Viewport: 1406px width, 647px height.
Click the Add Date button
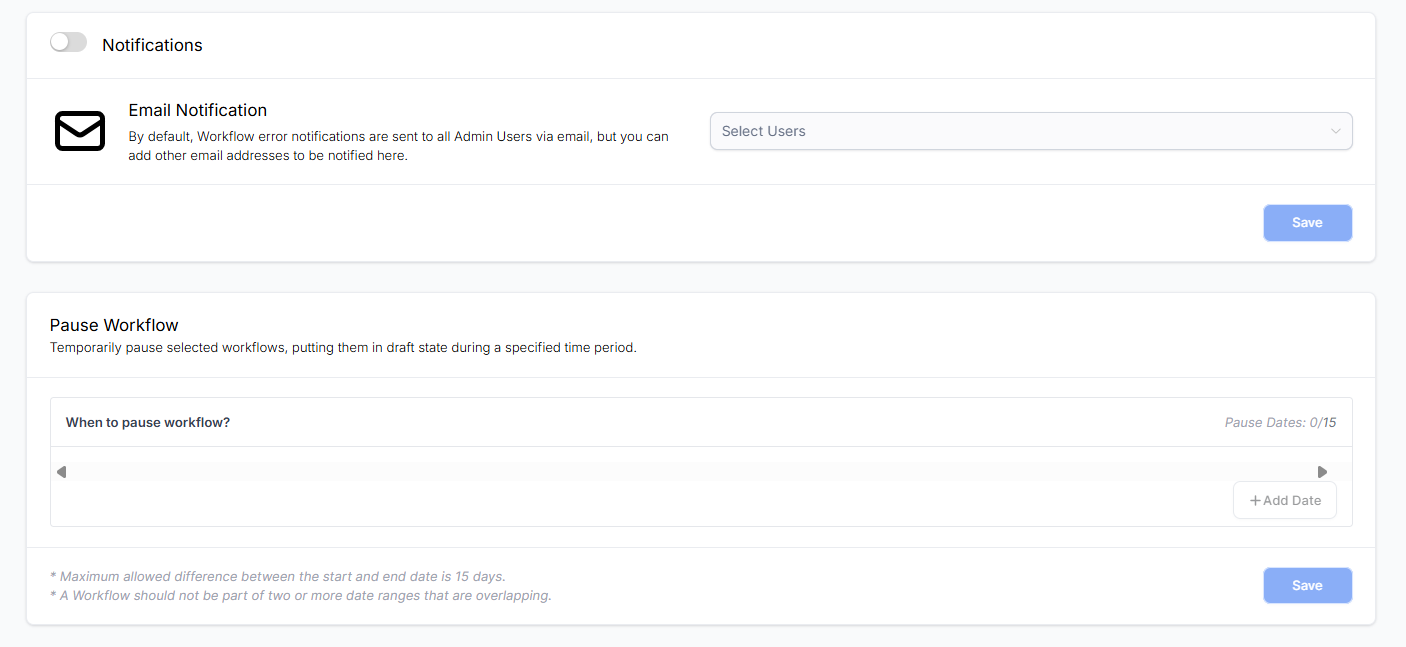click(x=1284, y=500)
